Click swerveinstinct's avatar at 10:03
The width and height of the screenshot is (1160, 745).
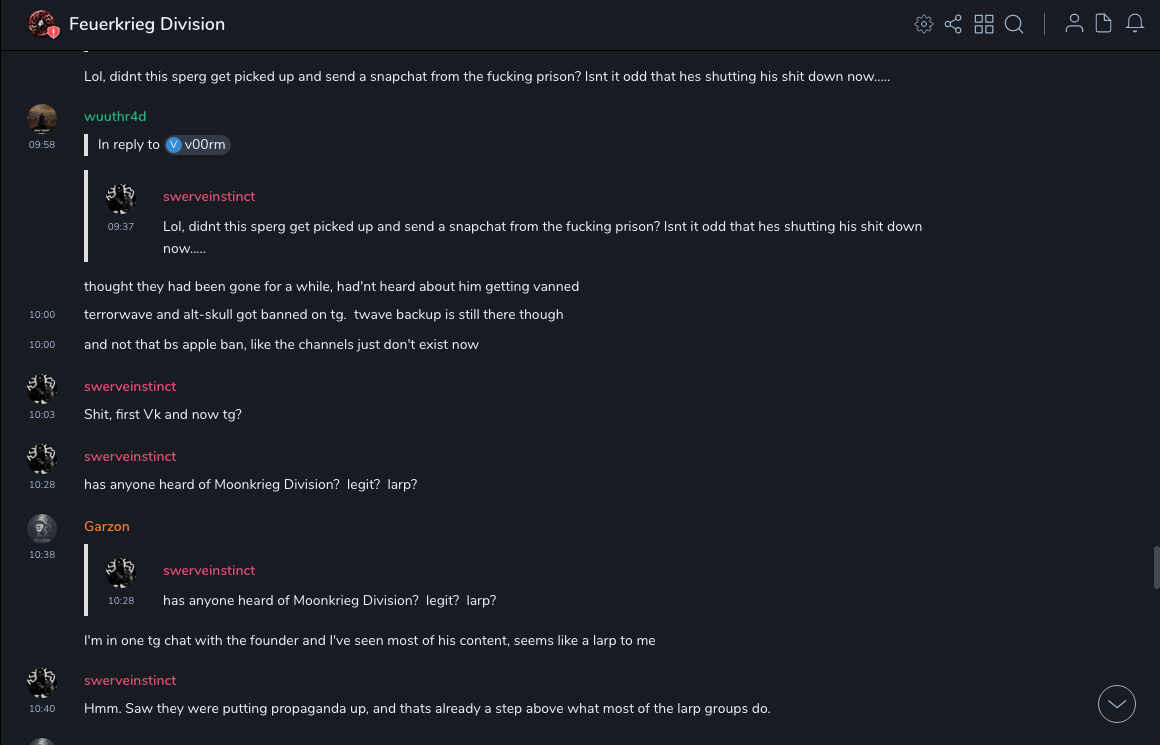[x=42, y=389]
